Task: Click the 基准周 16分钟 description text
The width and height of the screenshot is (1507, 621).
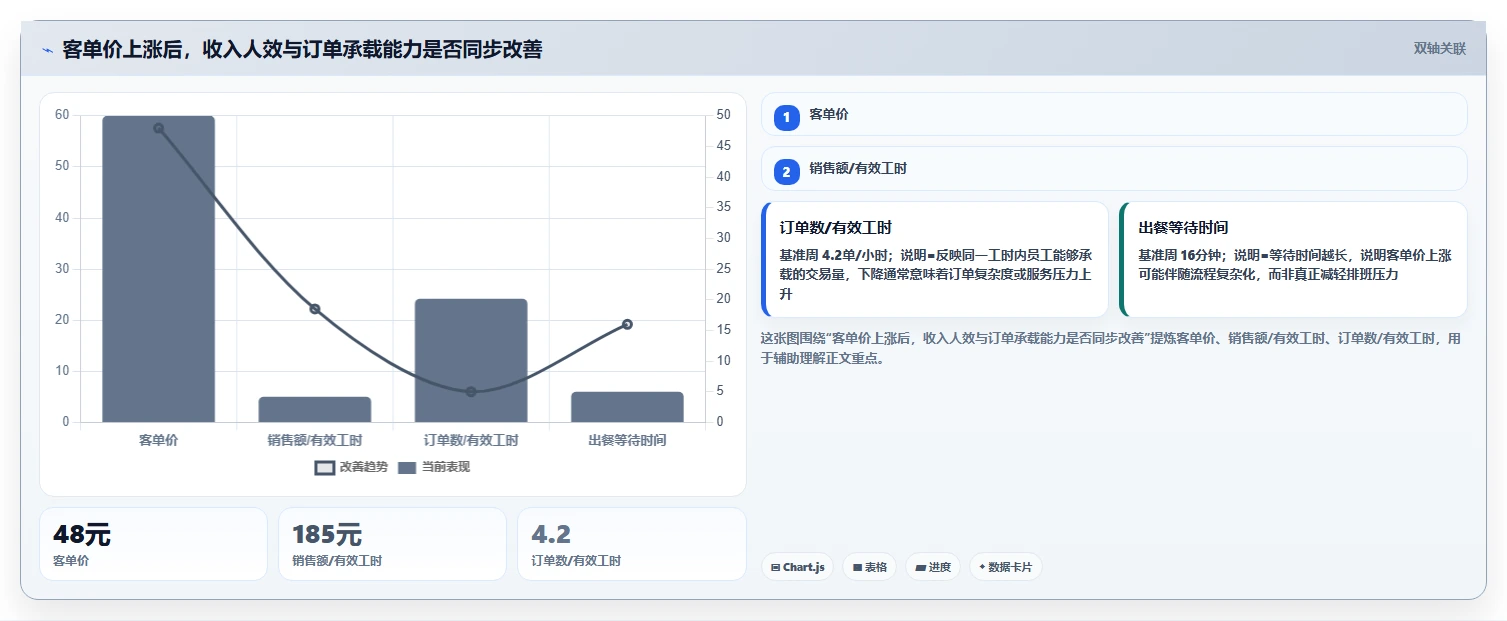Action: coord(1294,264)
